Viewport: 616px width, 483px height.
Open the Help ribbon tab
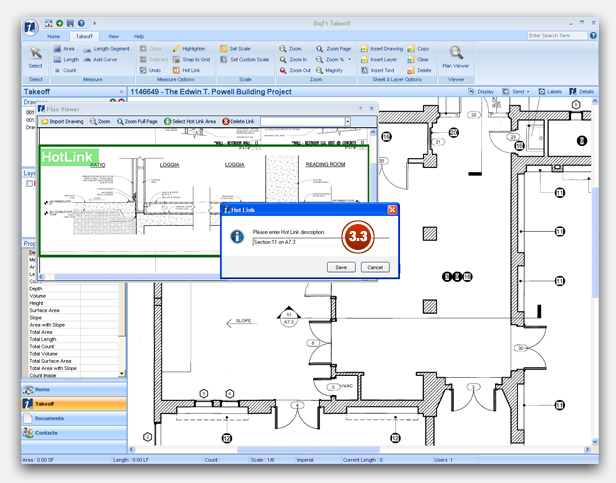139,36
